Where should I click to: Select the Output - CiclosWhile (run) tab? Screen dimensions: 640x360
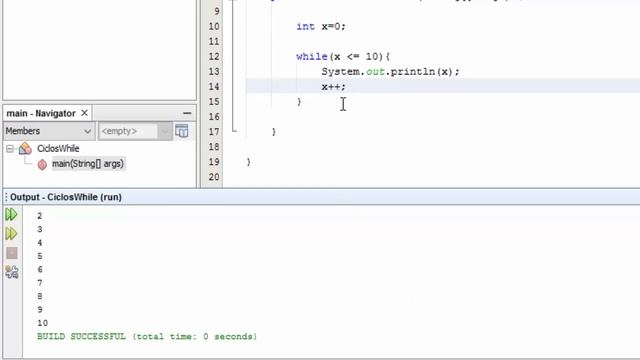tap(66, 197)
